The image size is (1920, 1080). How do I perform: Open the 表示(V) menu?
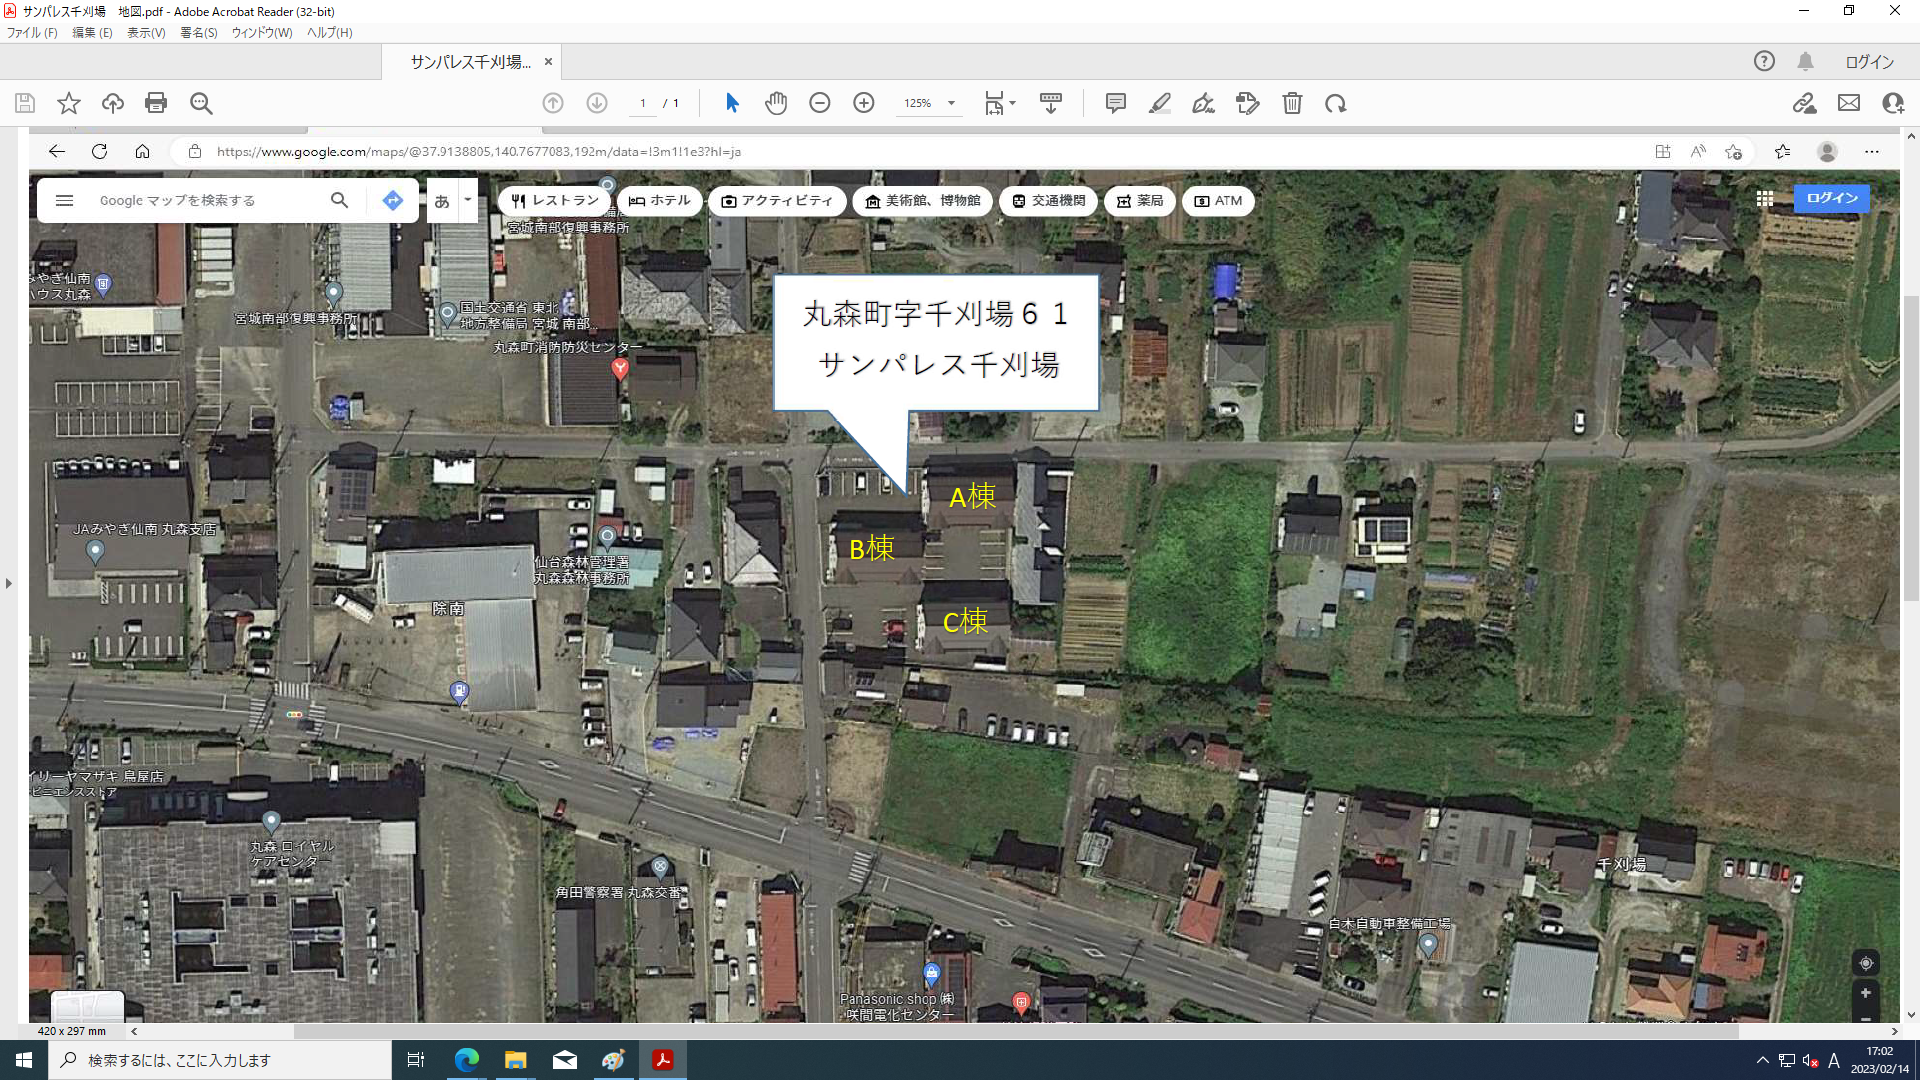coord(146,33)
